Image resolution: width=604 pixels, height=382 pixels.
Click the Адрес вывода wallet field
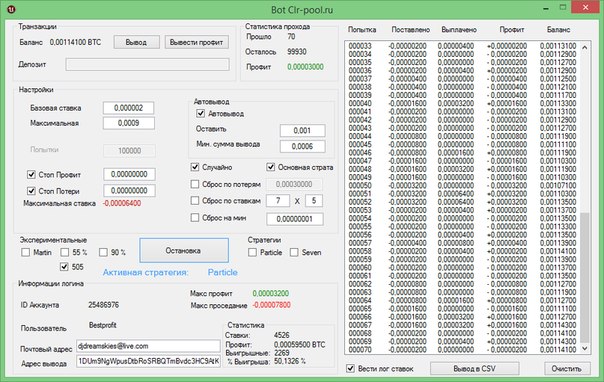148,361
